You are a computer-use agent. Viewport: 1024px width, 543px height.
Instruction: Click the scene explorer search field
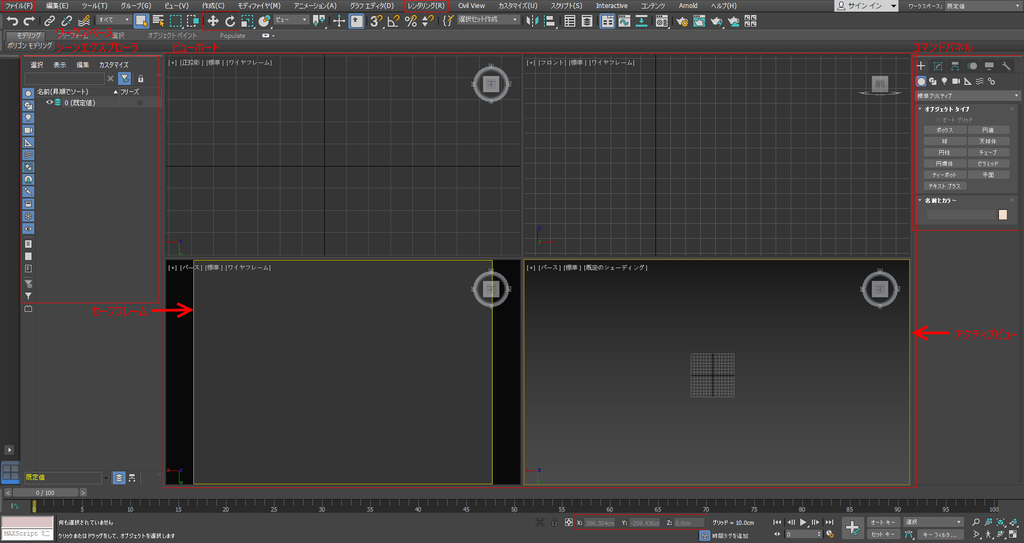coord(64,78)
